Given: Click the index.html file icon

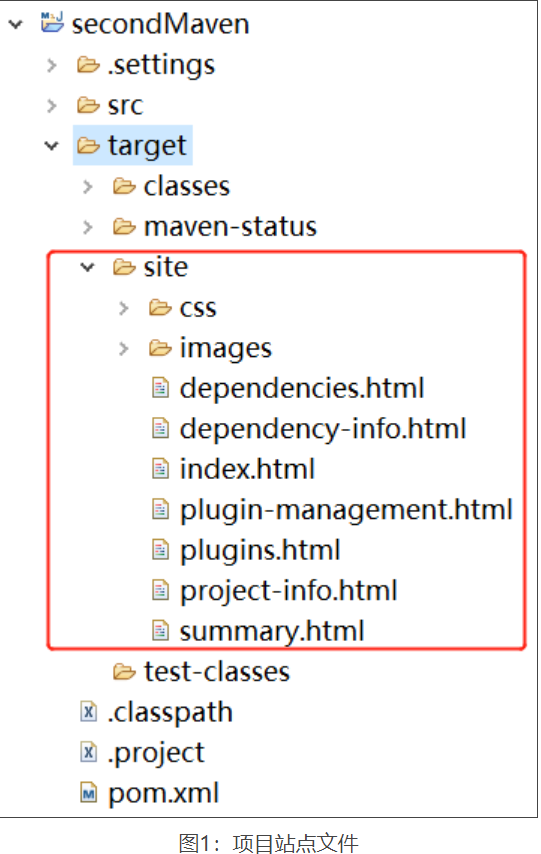Looking at the screenshot, I should tap(160, 468).
